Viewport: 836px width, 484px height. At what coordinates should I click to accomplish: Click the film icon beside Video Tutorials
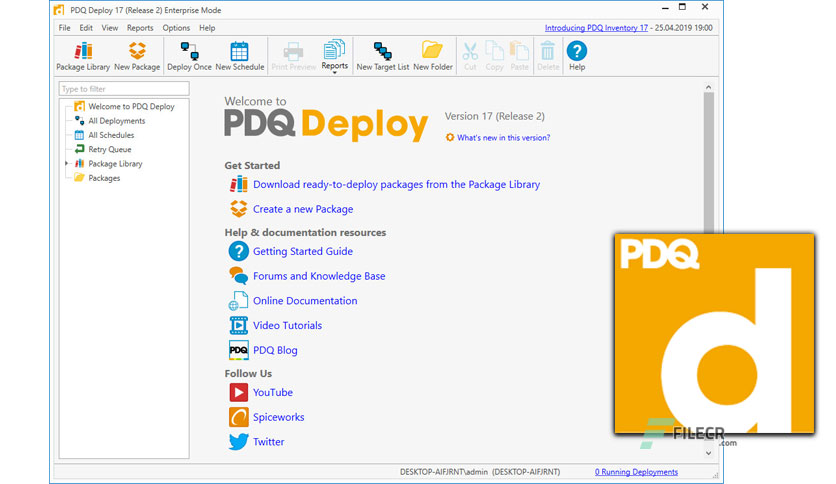pyautogui.click(x=238, y=325)
